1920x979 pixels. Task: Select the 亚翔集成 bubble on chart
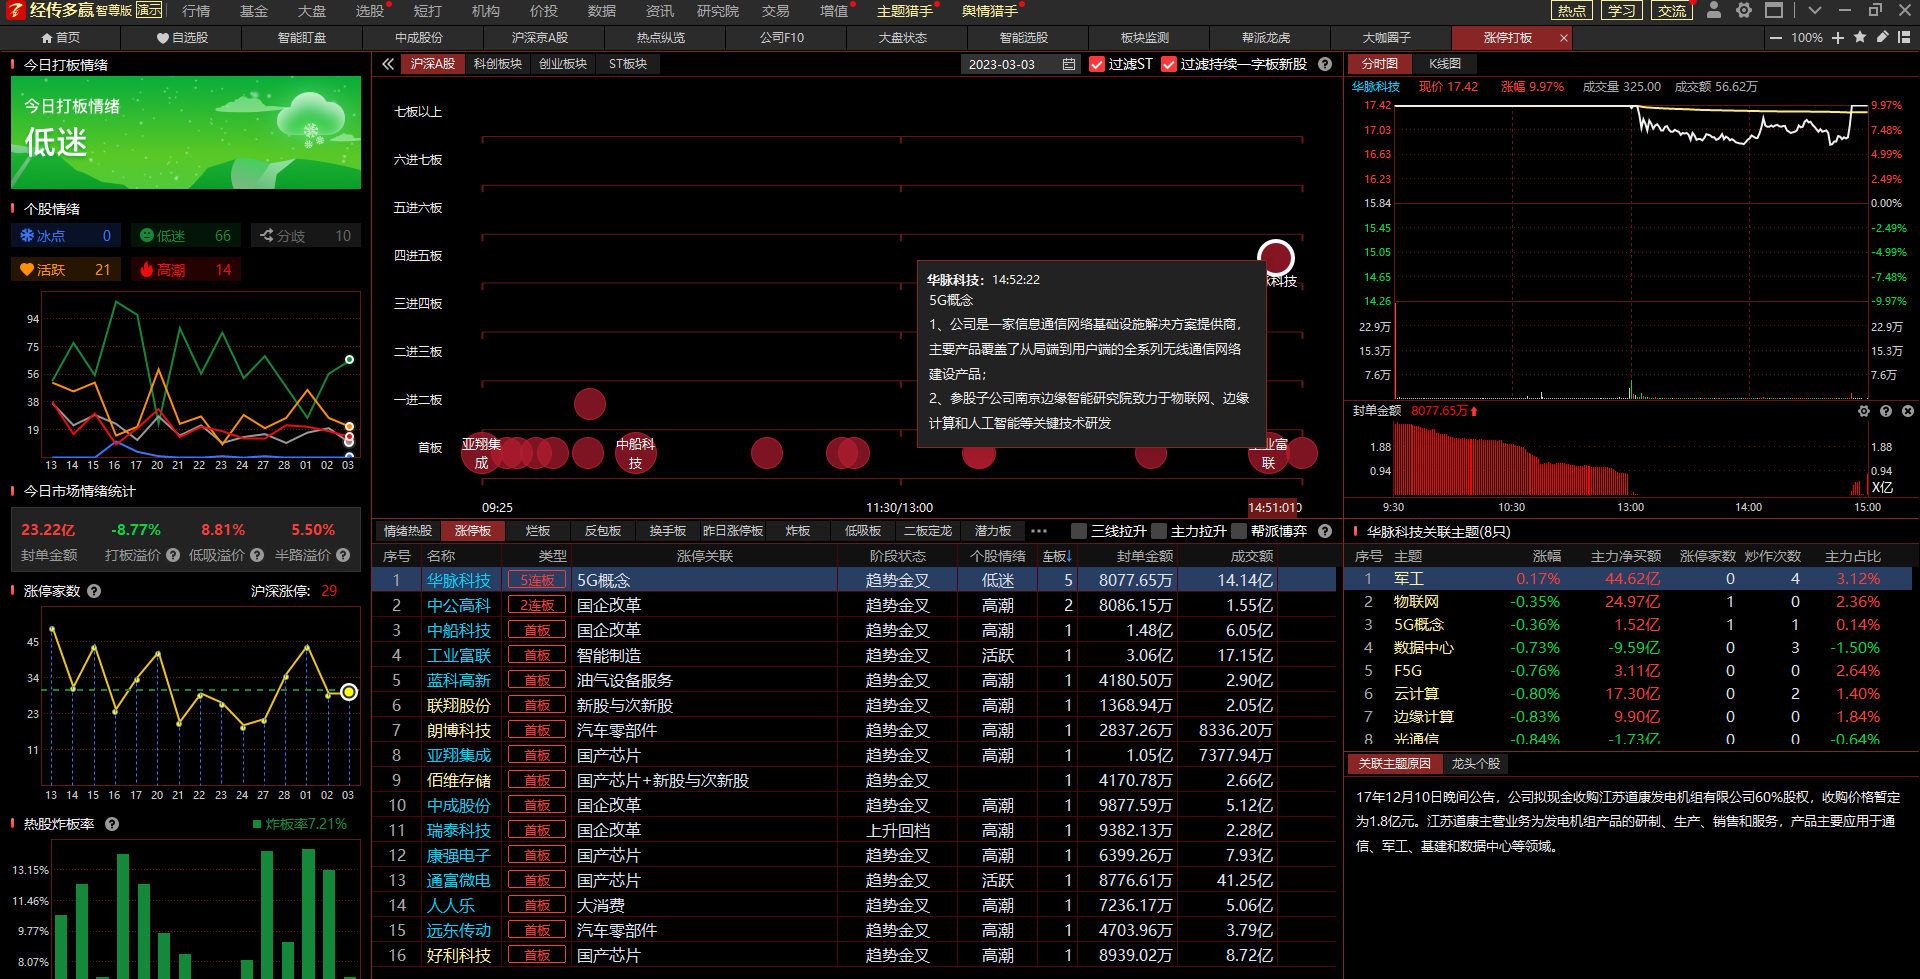click(x=482, y=453)
